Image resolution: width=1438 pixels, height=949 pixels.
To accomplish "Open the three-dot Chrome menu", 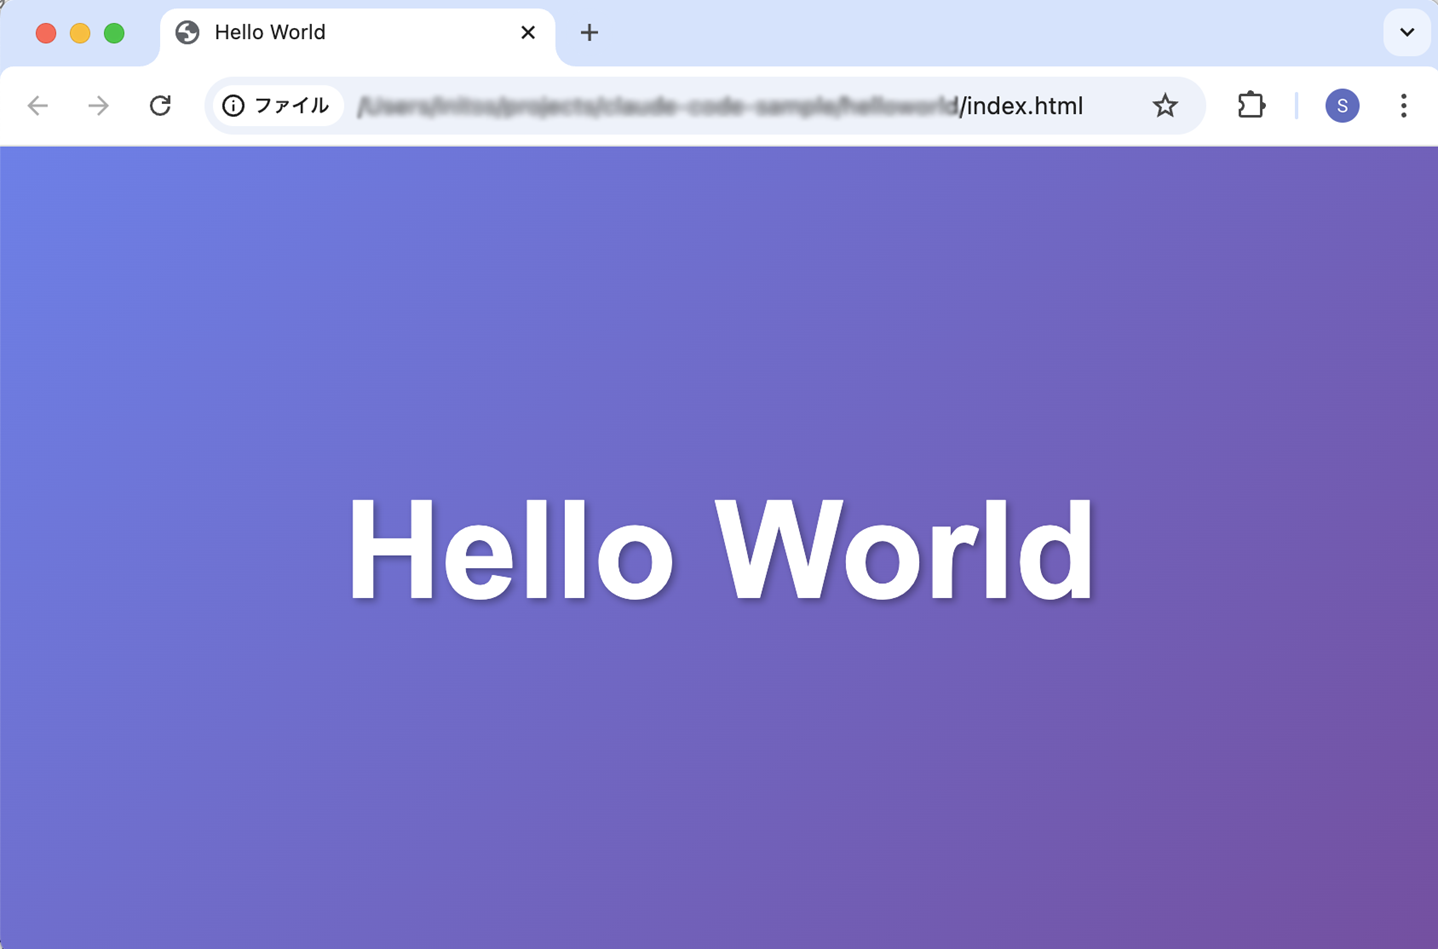I will pyautogui.click(x=1404, y=105).
